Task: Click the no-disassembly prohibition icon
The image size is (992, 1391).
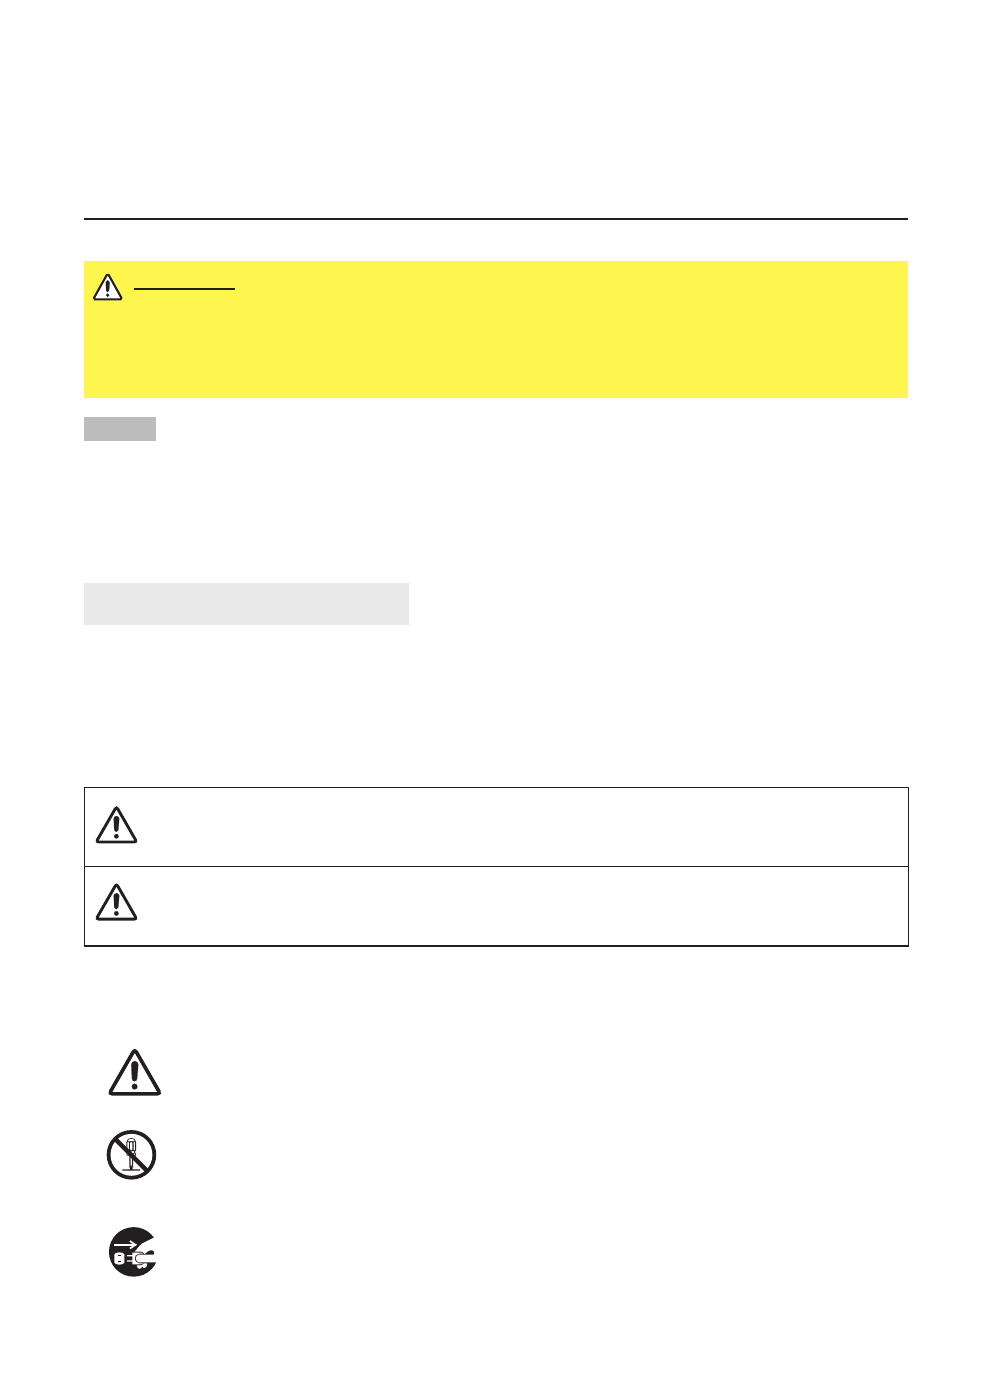Action: click(x=131, y=1155)
